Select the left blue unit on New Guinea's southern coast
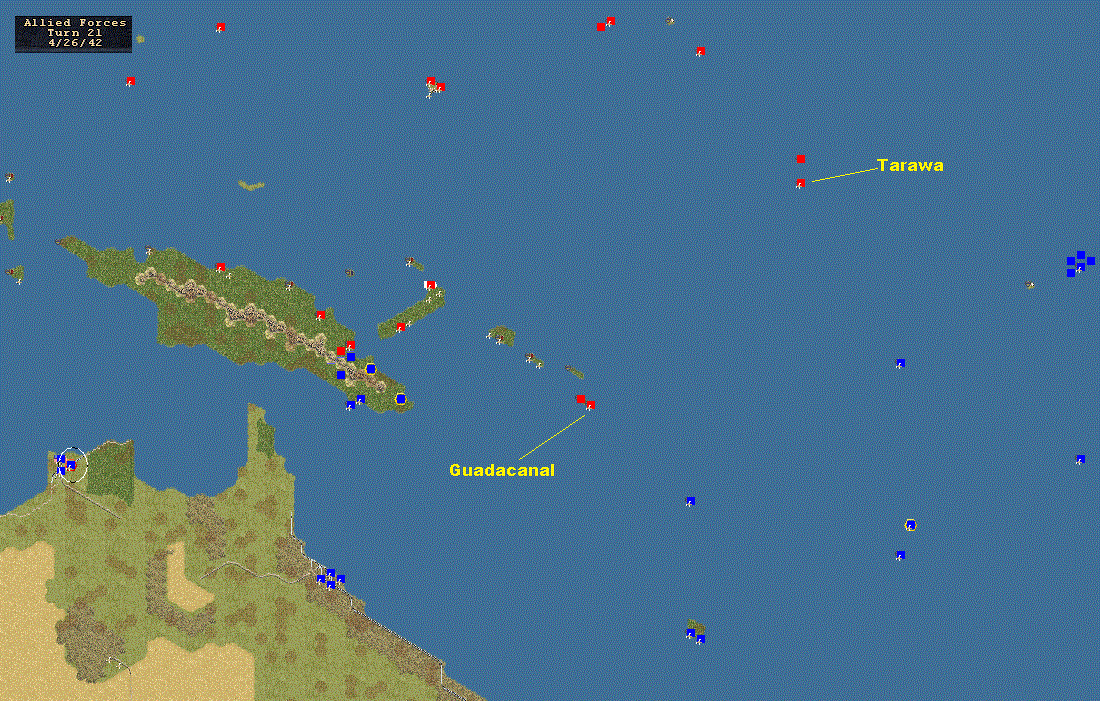Screen dimensions: 1100x701 [x=351, y=405]
